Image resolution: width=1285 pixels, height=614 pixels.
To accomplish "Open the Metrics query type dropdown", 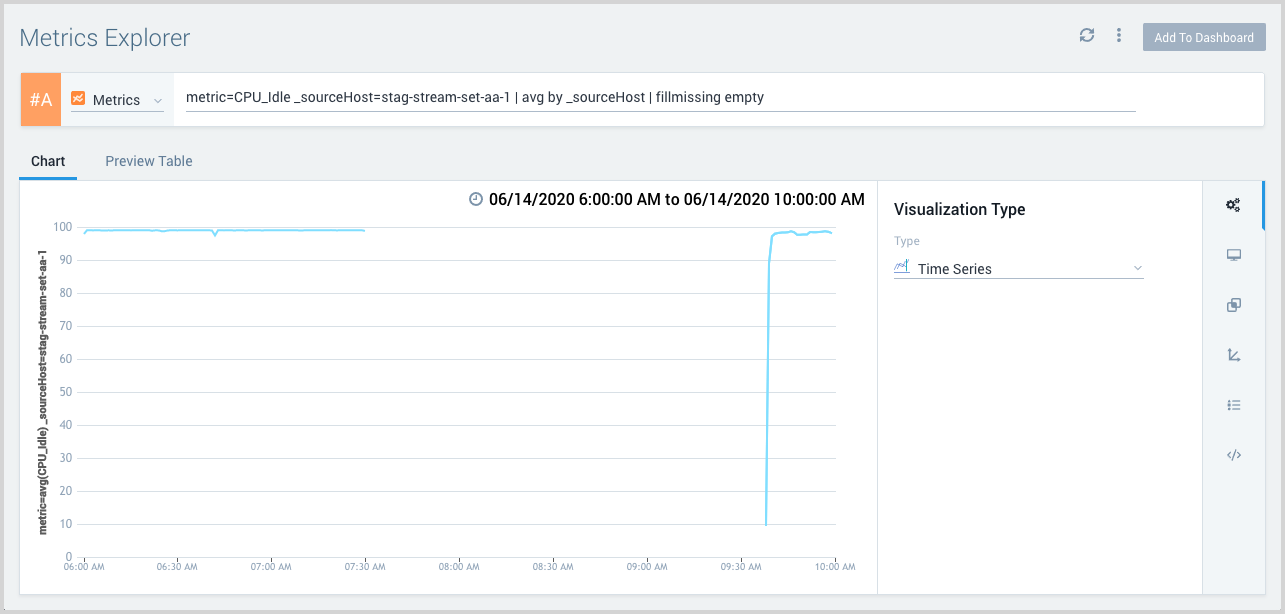I will click(117, 100).
